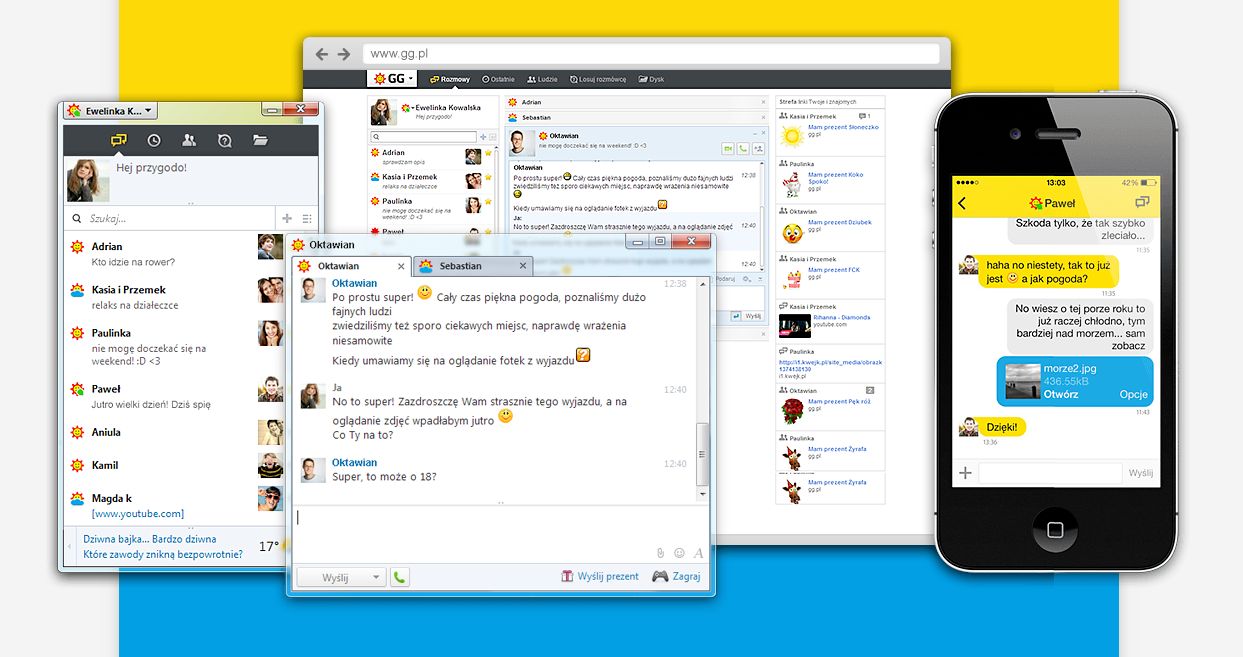Viewport: 1243px width, 657px height.
Task: Start voice call with green phone button
Action: (400, 577)
